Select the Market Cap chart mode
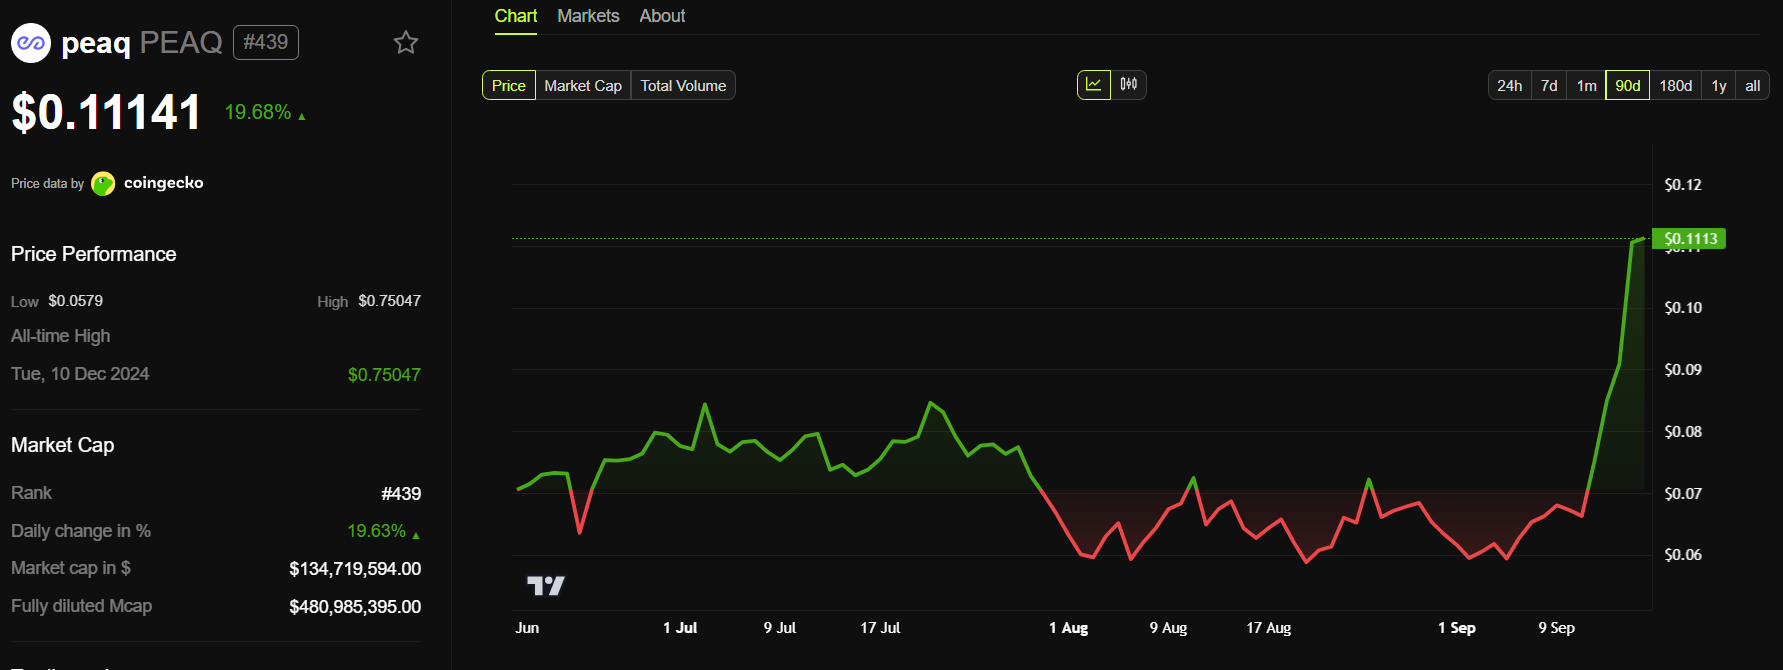 pyautogui.click(x=583, y=85)
